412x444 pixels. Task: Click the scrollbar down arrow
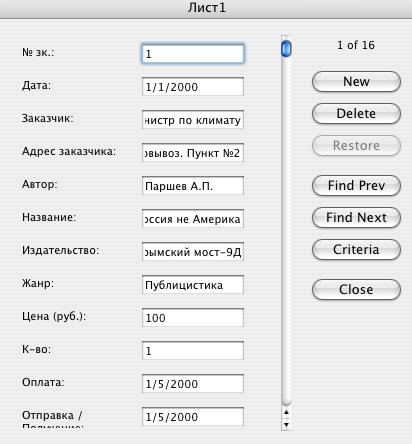point(286,425)
